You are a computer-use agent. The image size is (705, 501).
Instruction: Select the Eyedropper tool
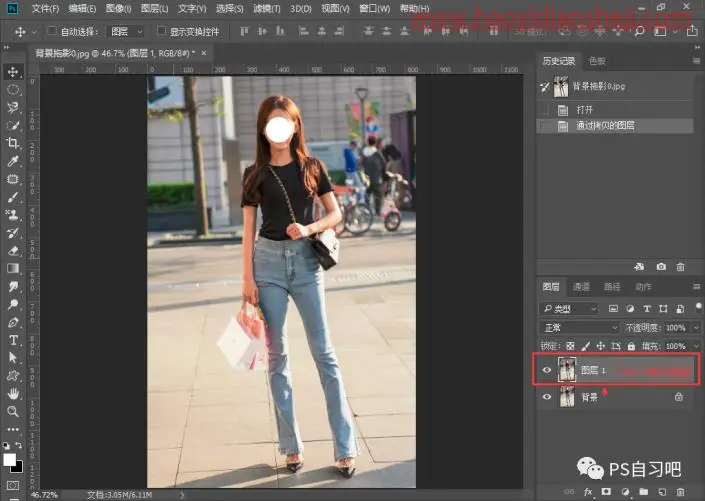[x=13, y=161]
